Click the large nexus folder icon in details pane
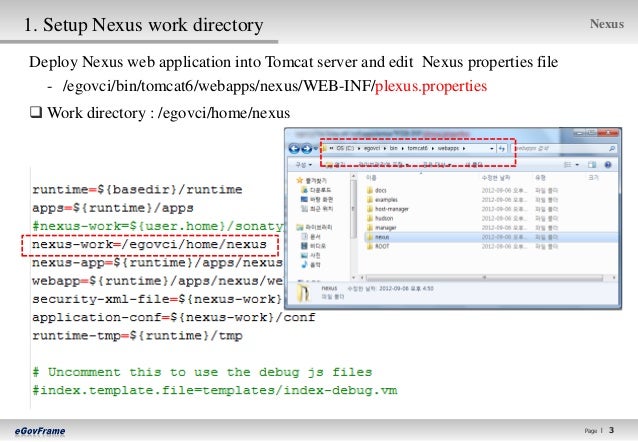Image resolution: width=638 pixels, height=442 pixels. (303, 293)
